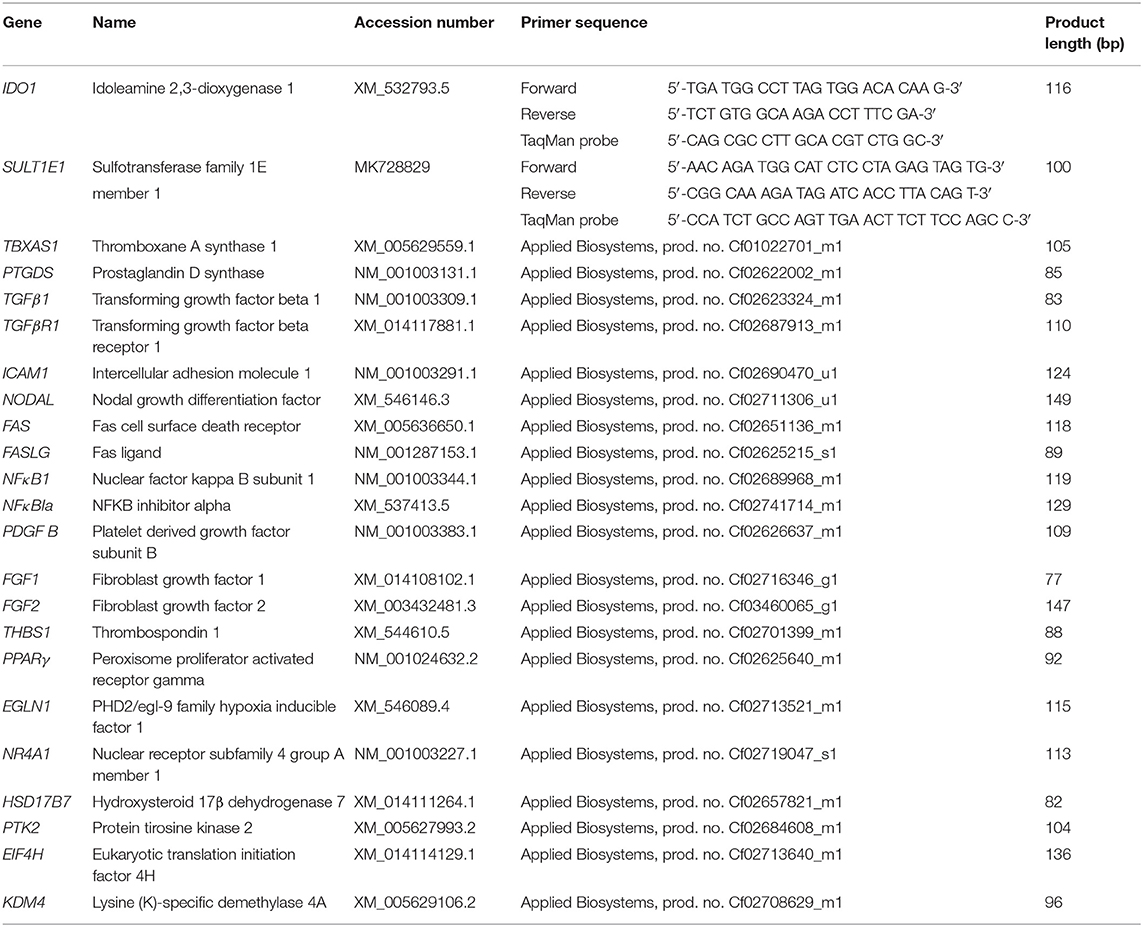Viewport: 1143px width, 927px height.
Task: Click the 'Primer sequence' column header
Action: [x=583, y=23]
